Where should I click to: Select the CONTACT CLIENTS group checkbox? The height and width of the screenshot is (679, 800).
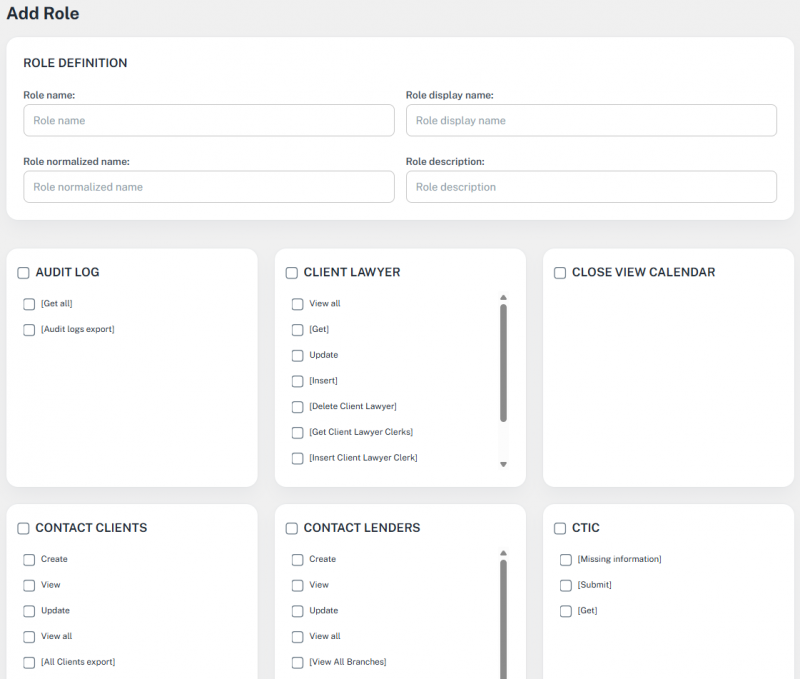click(x=23, y=529)
